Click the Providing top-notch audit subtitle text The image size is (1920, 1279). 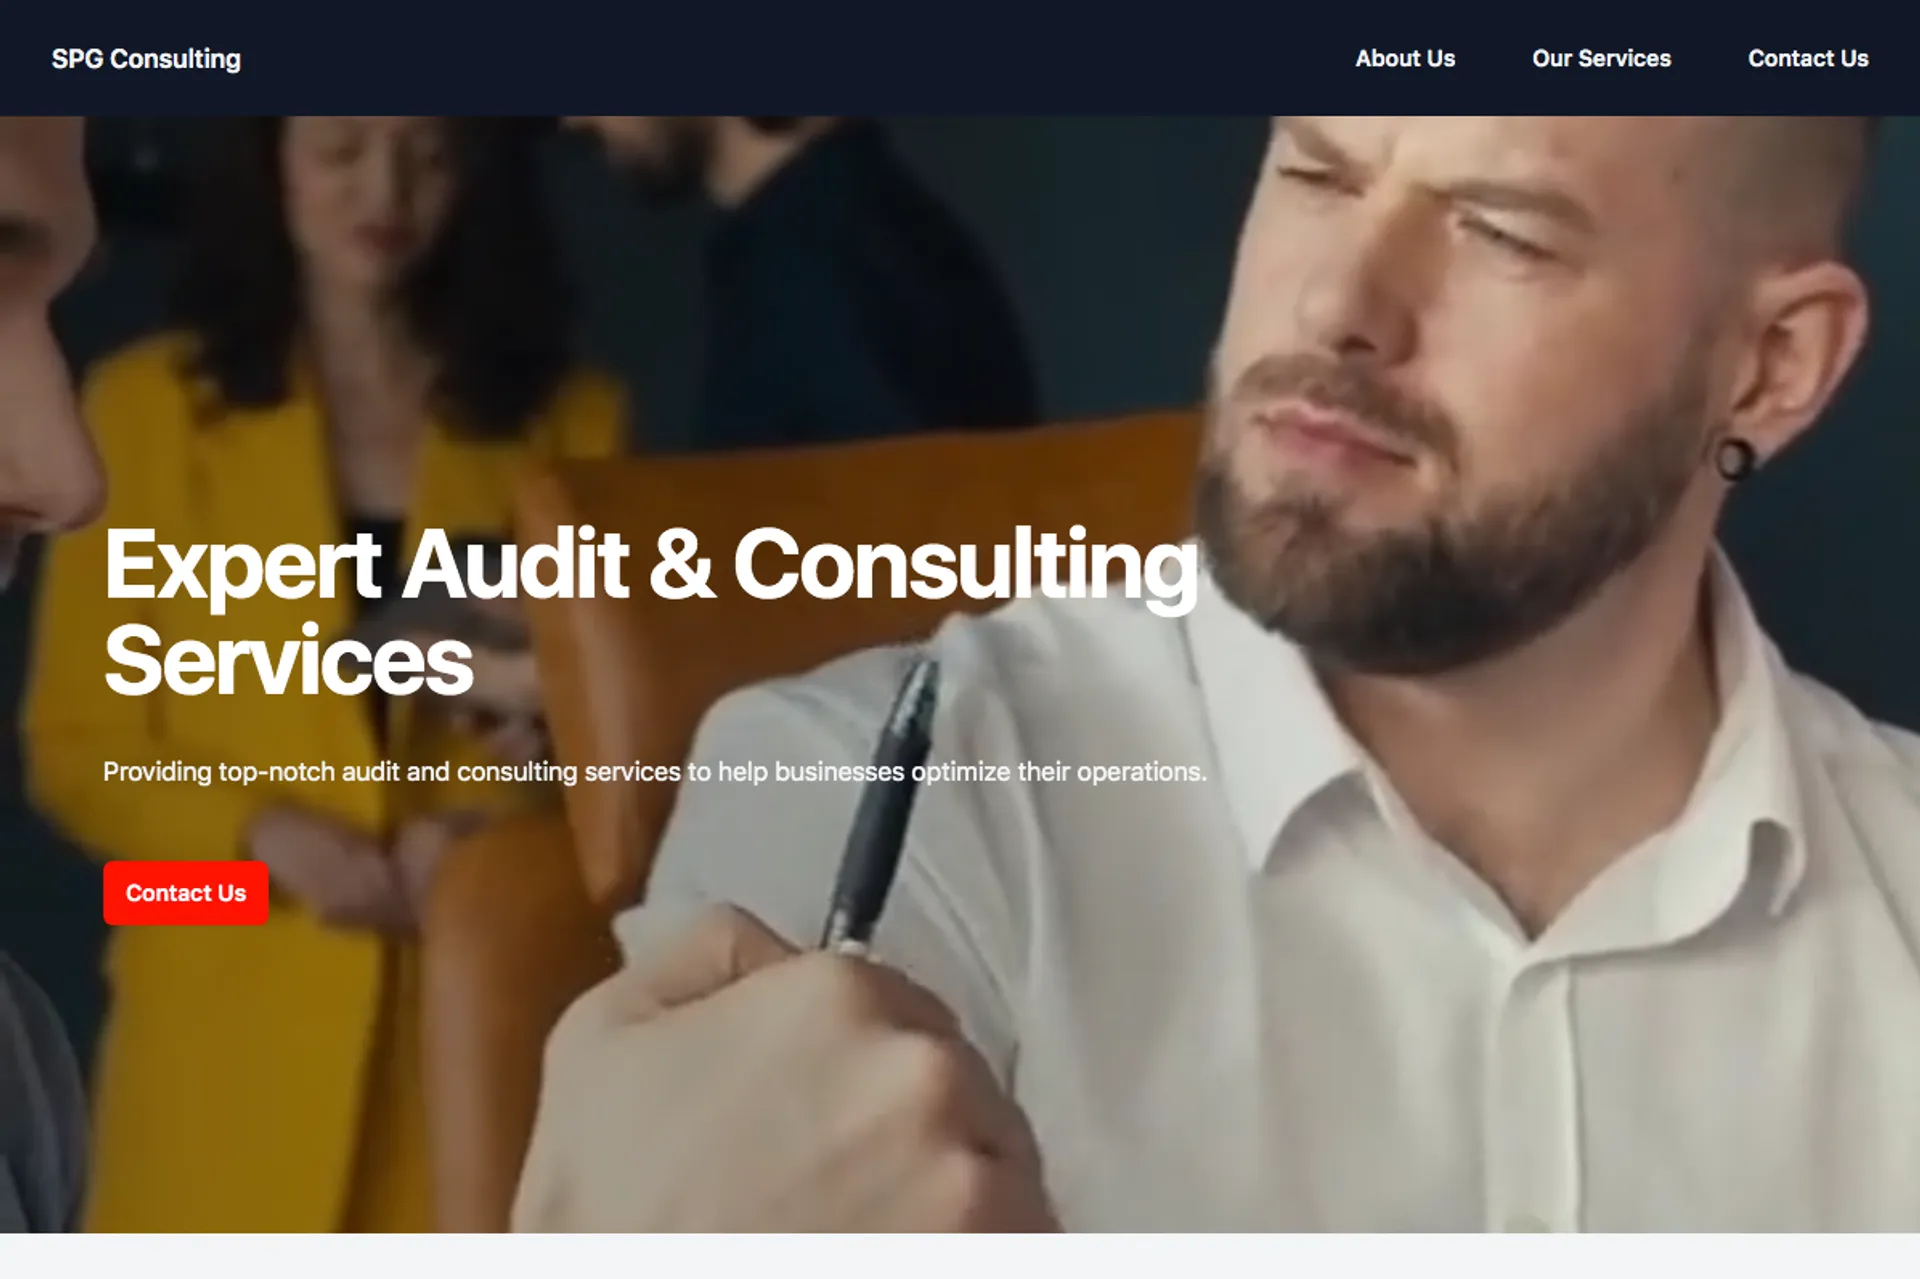click(x=655, y=772)
